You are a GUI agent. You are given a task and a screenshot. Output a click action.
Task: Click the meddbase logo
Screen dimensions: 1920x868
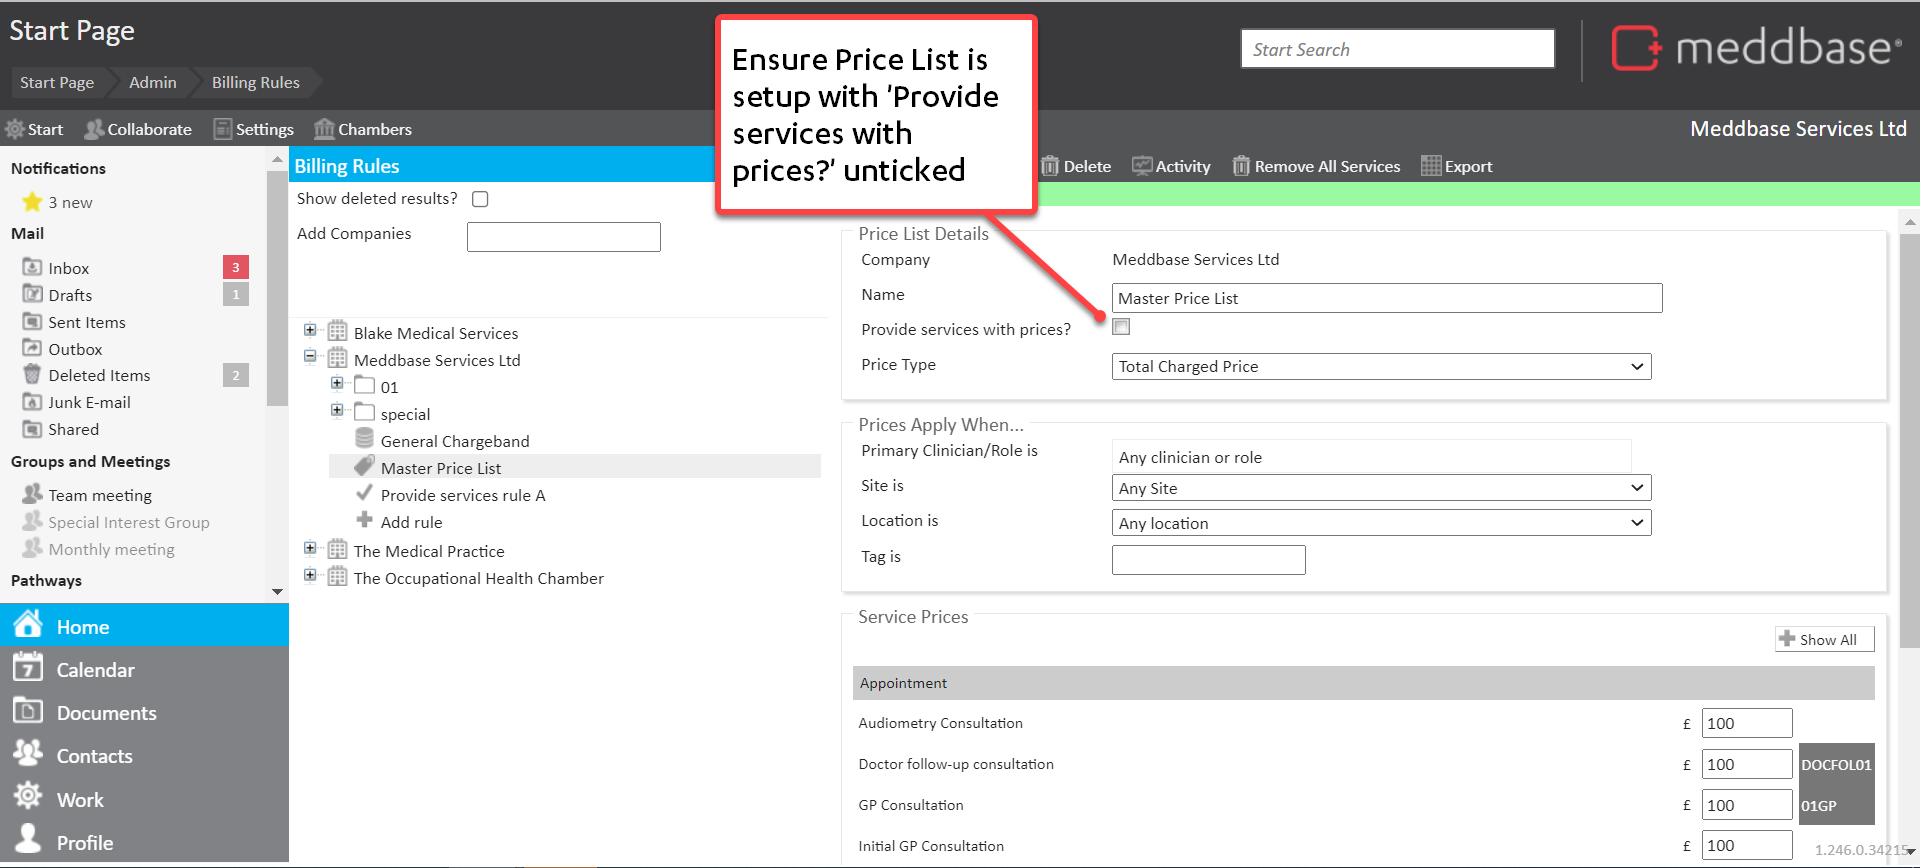click(1756, 48)
